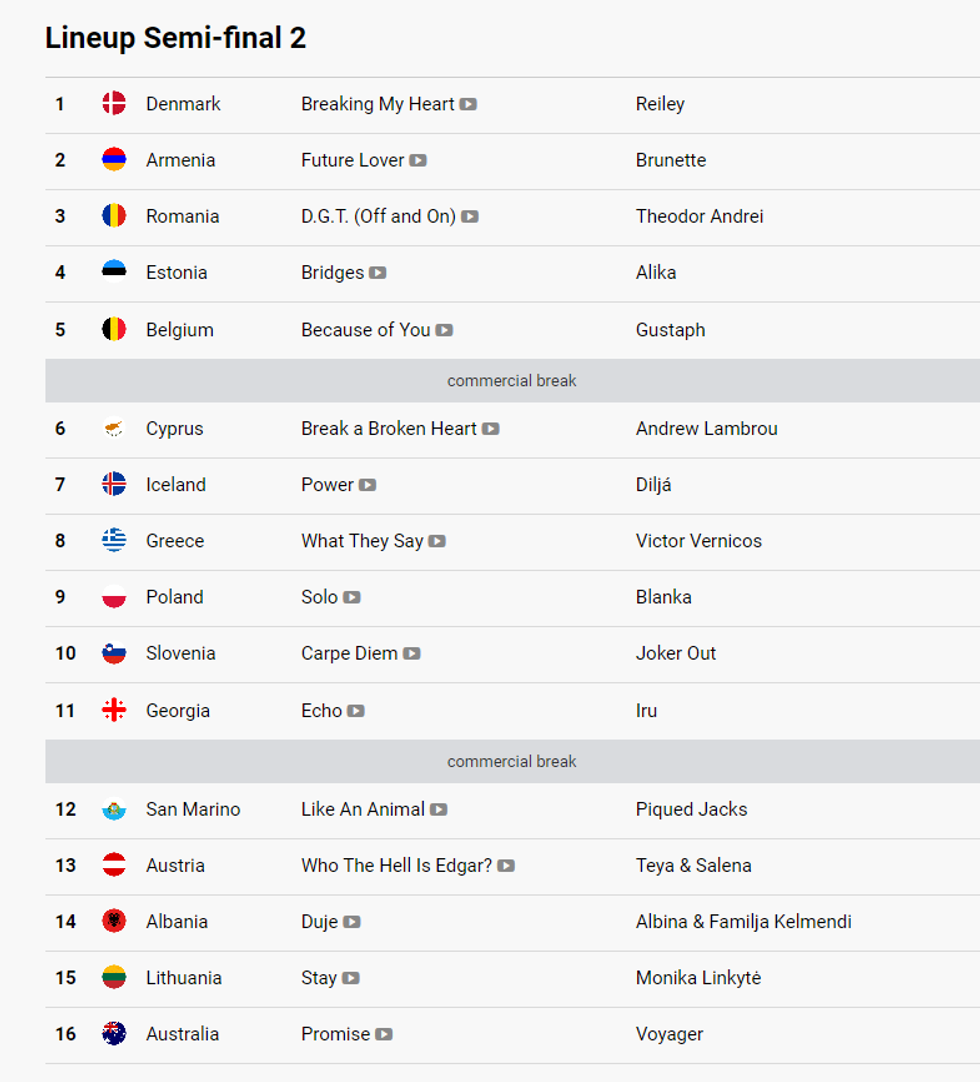
Task: Open the video for Who The Hell Is Edgar?
Action: 506,866
